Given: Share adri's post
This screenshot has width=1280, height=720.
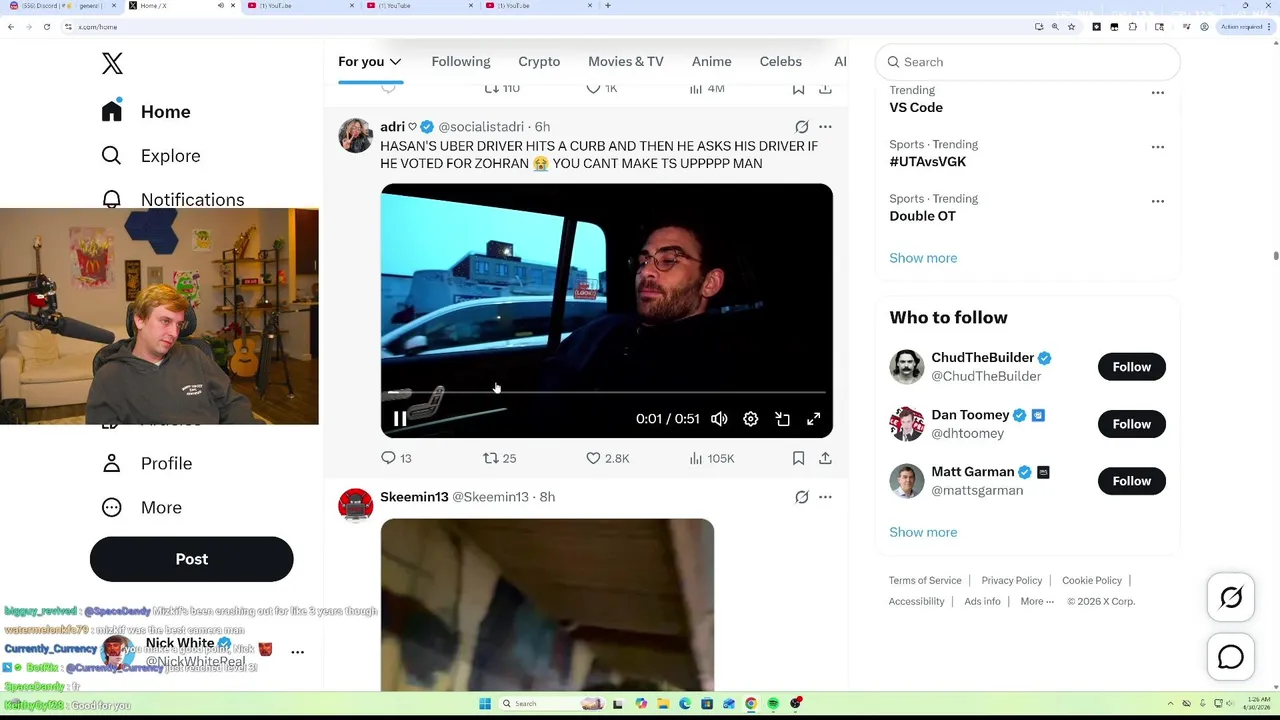Looking at the screenshot, I should click(x=825, y=458).
